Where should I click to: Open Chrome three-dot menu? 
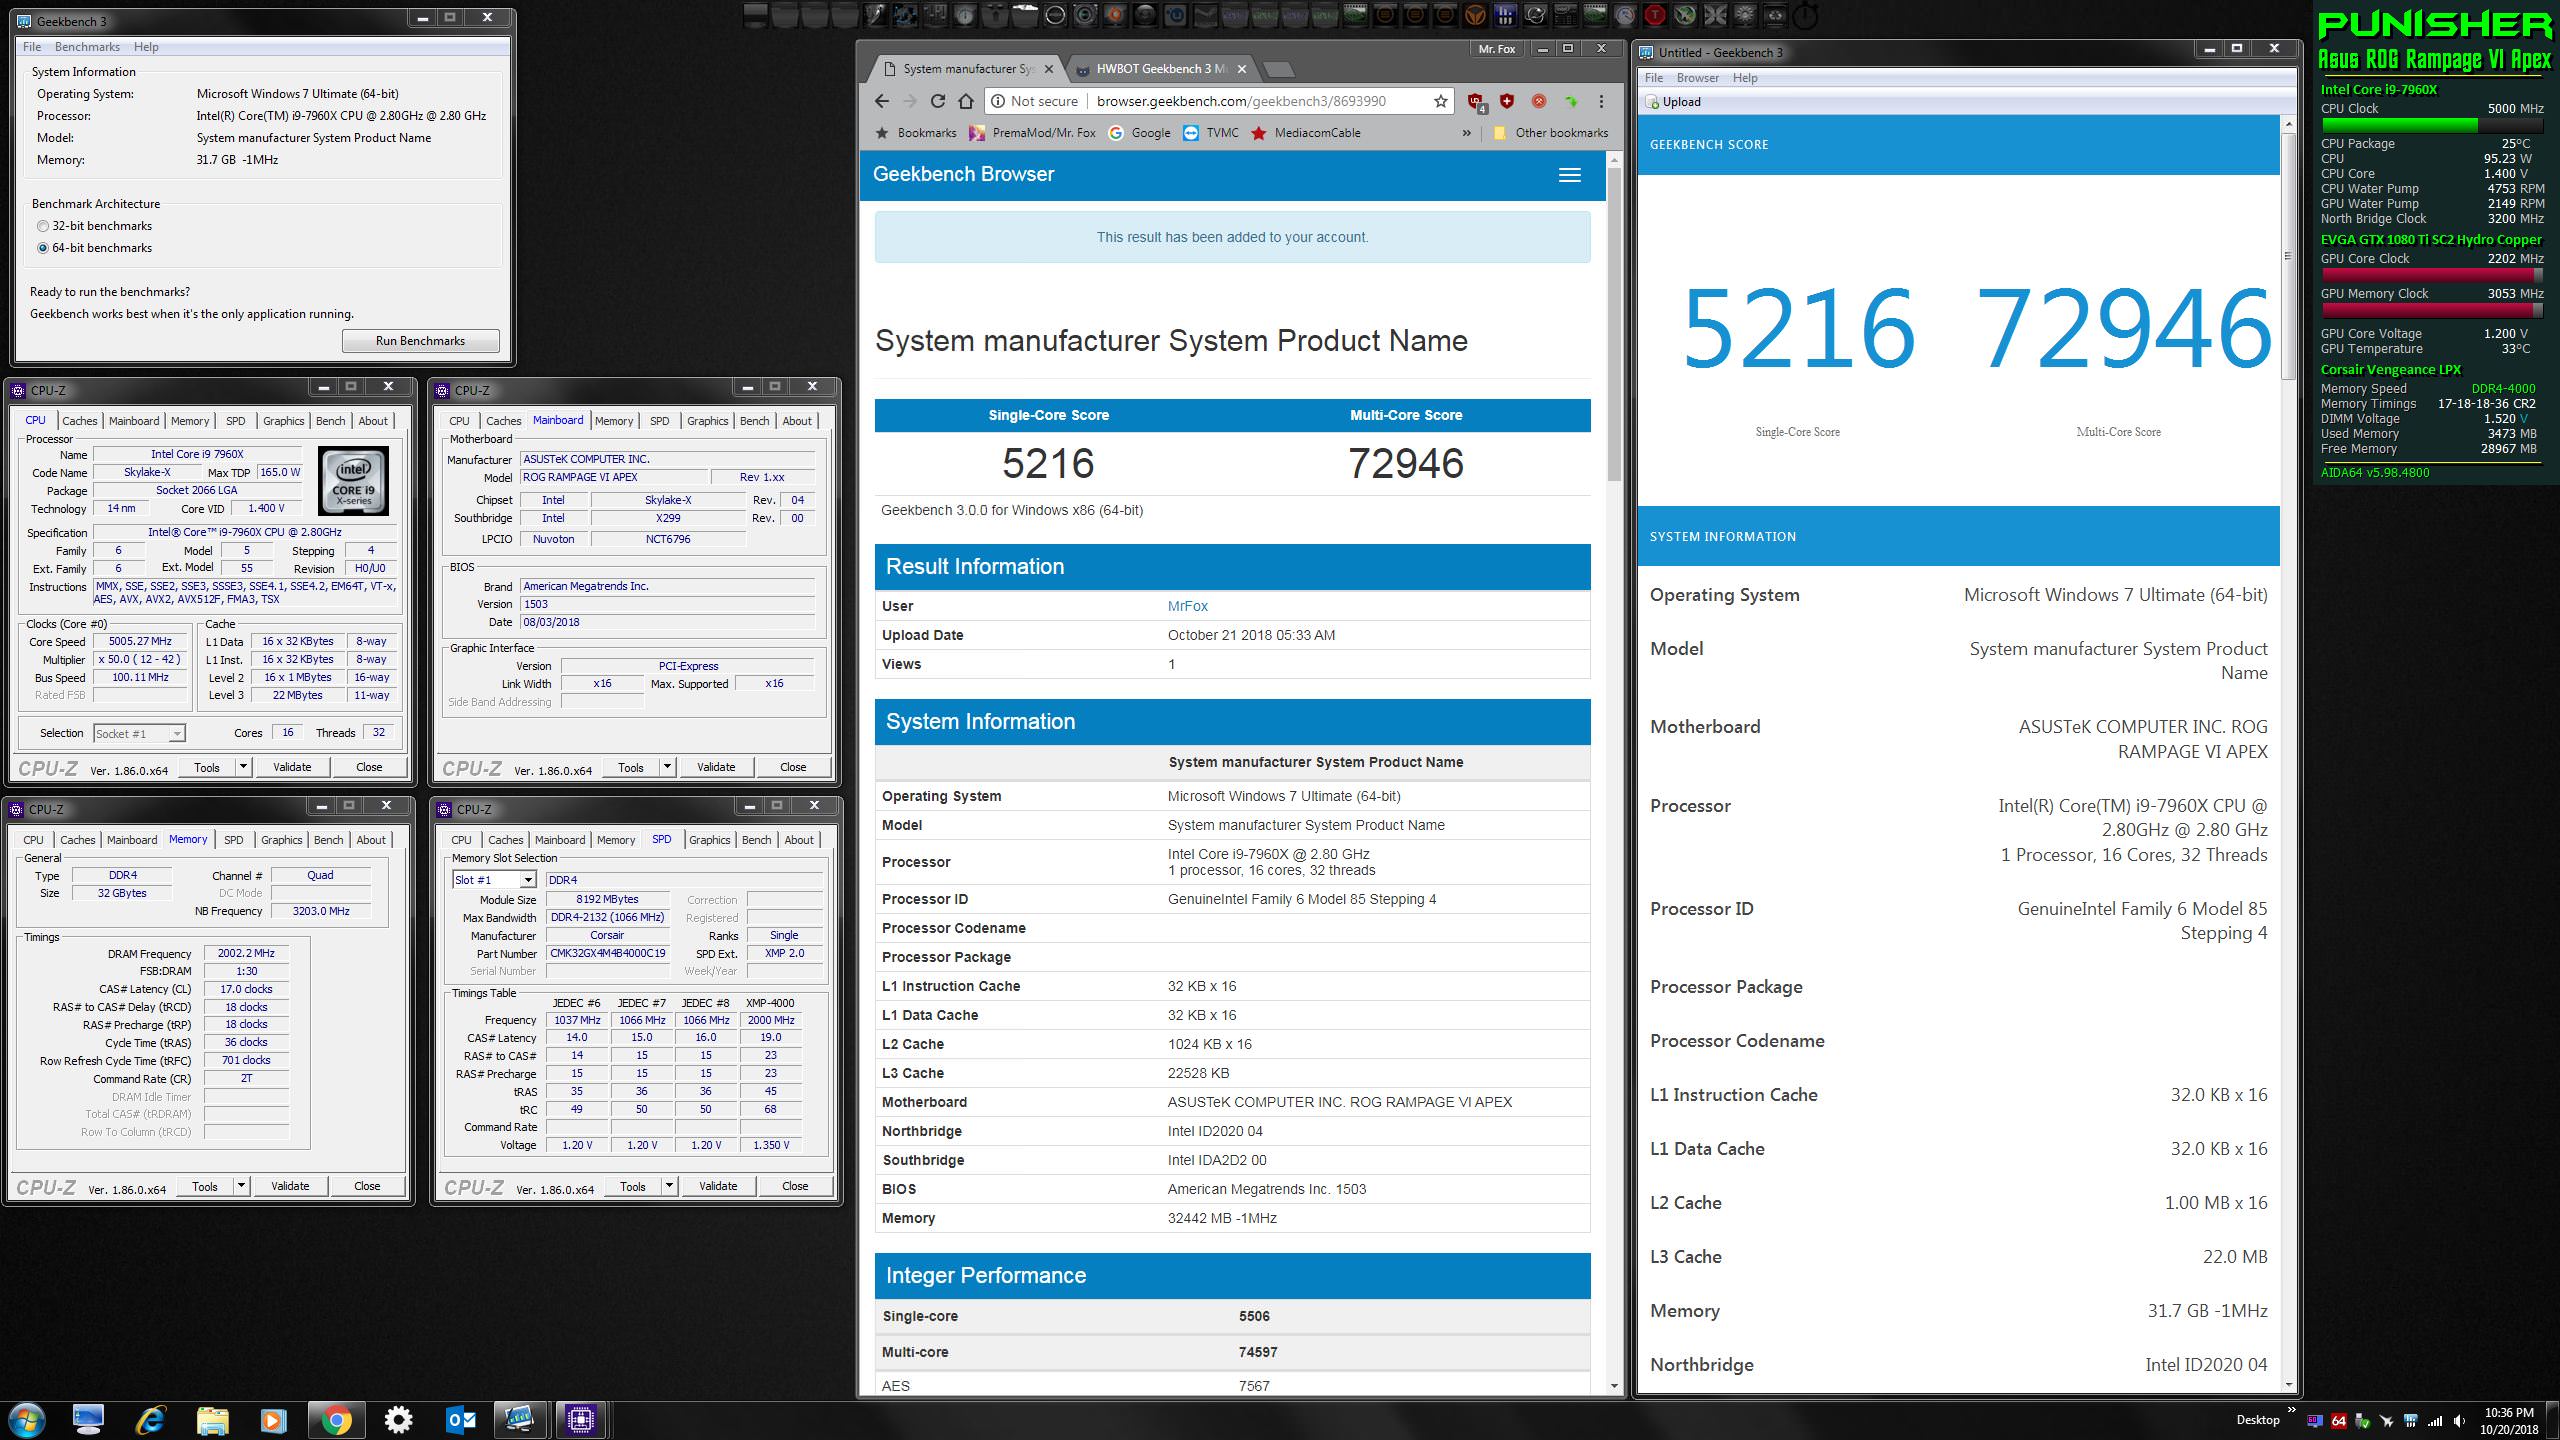pos(1601,101)
